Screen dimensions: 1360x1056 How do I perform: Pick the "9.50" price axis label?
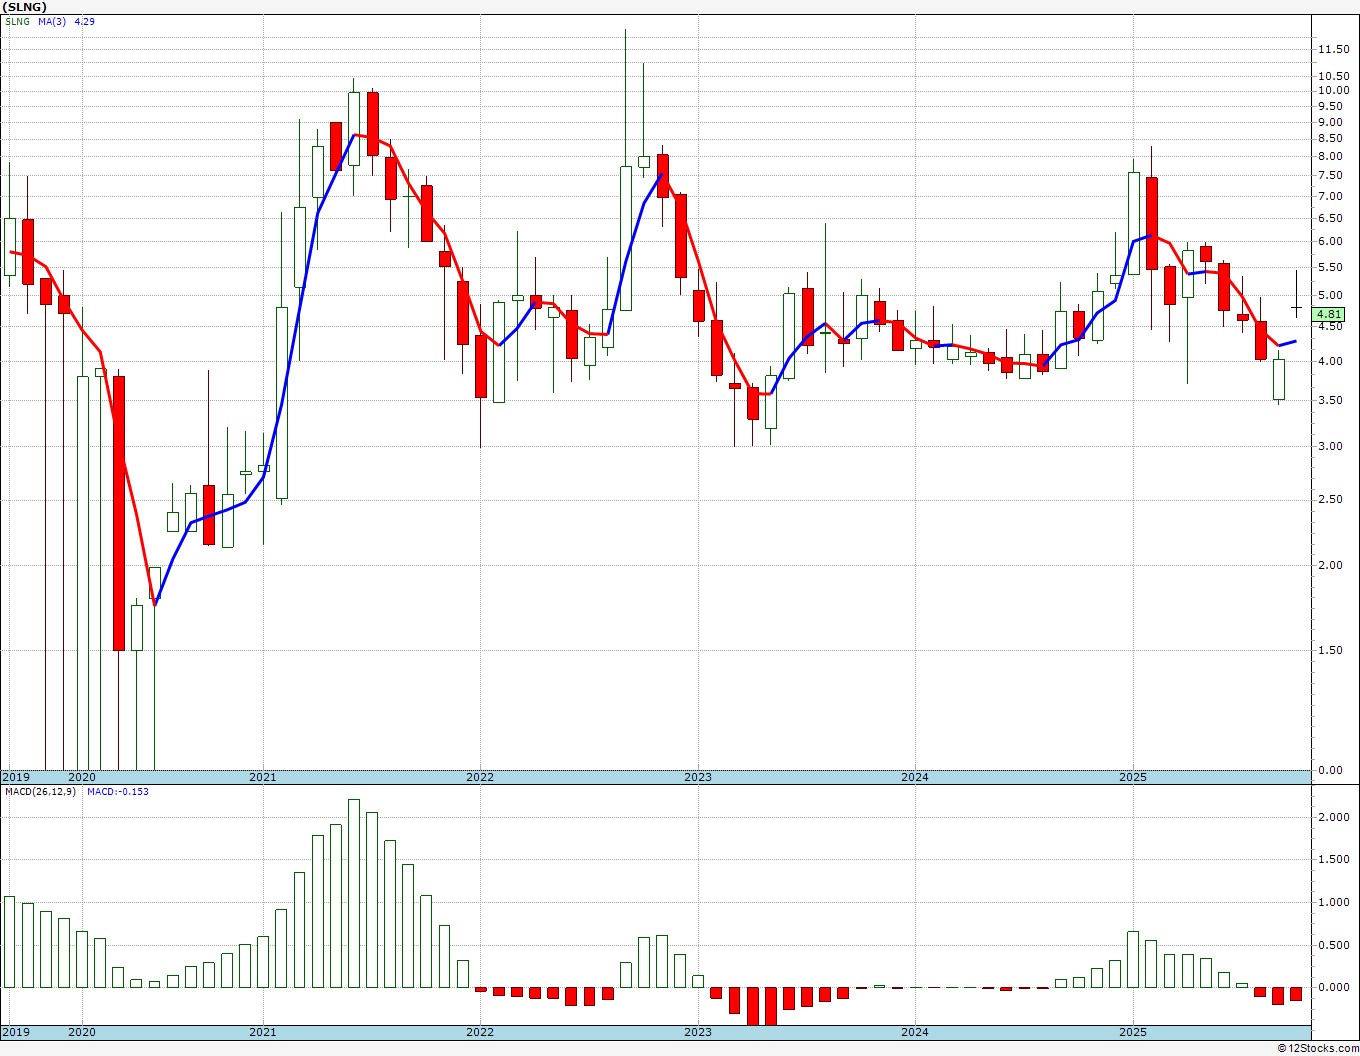[1331, 106]
